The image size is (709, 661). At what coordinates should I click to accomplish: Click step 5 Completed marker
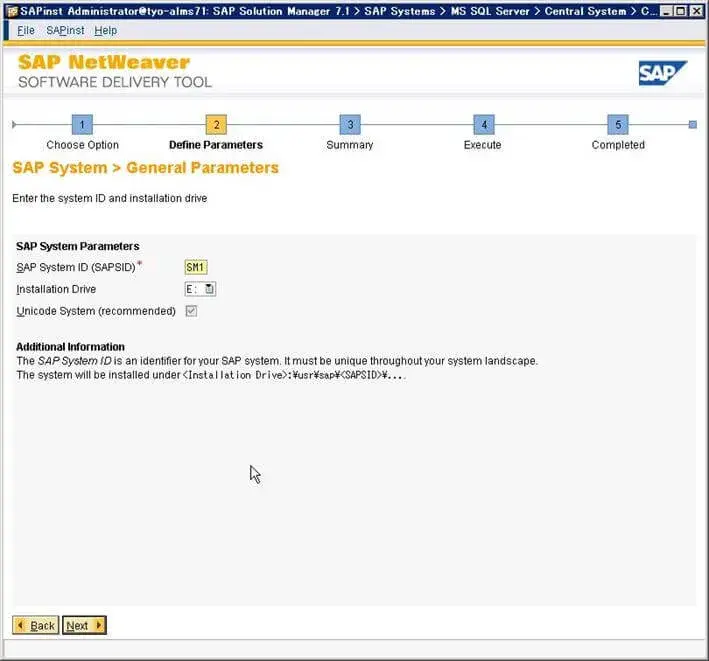618,124
